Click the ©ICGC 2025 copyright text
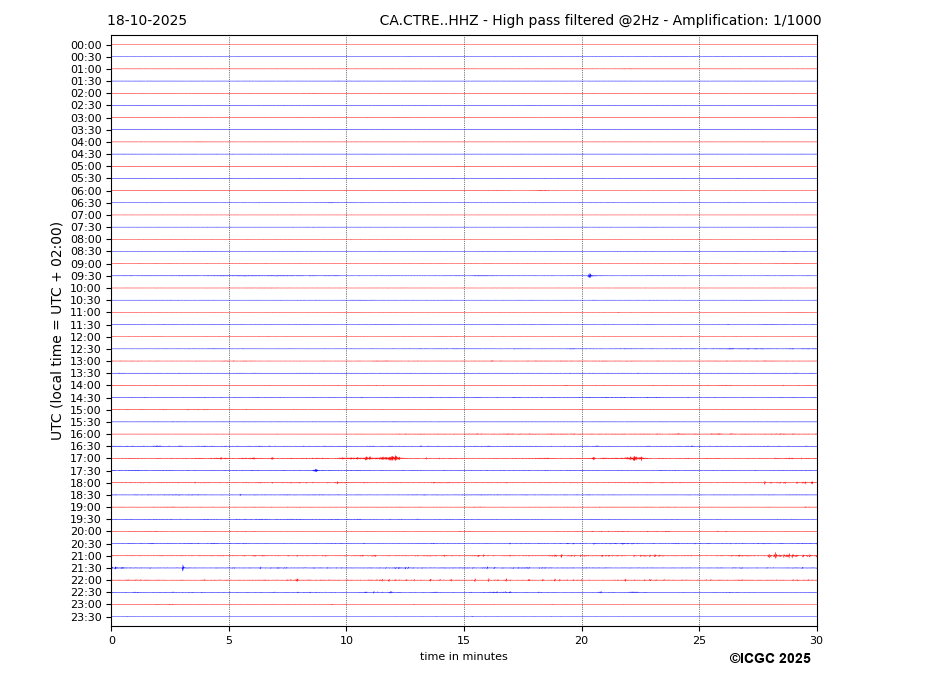 769,659
